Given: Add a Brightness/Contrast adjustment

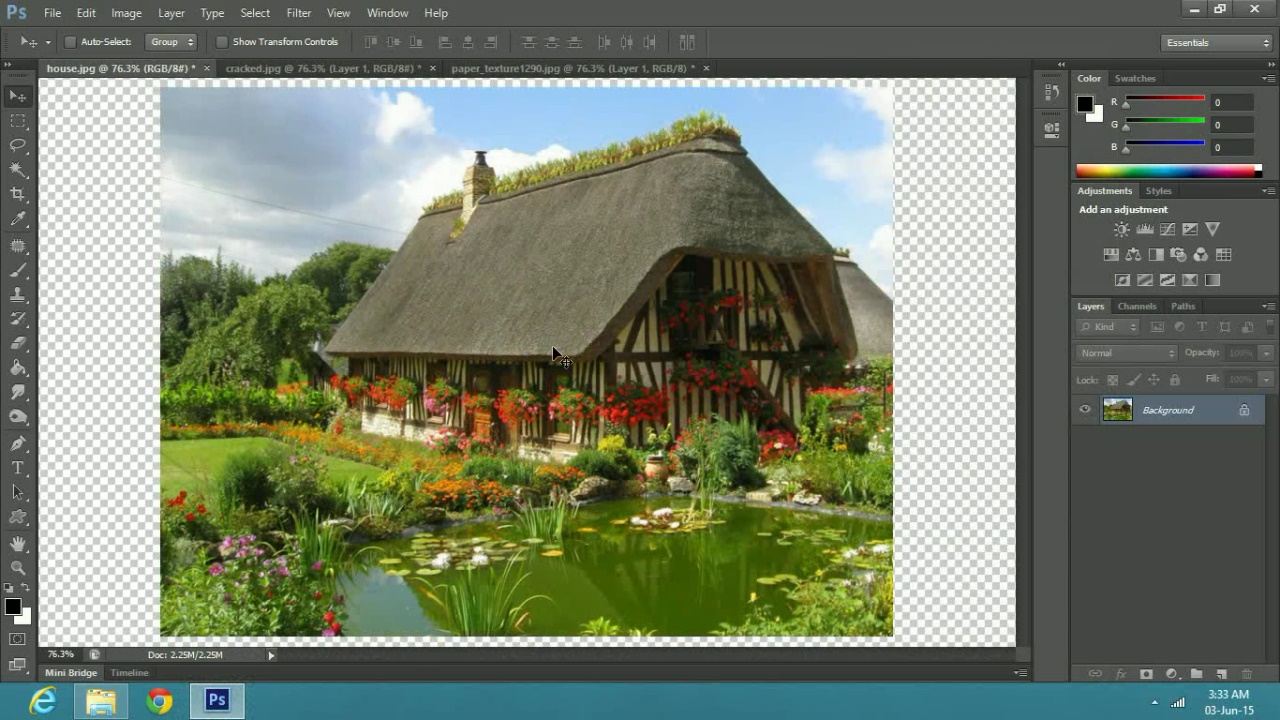Looking at the screenshot, I should tap(1122, 230).
